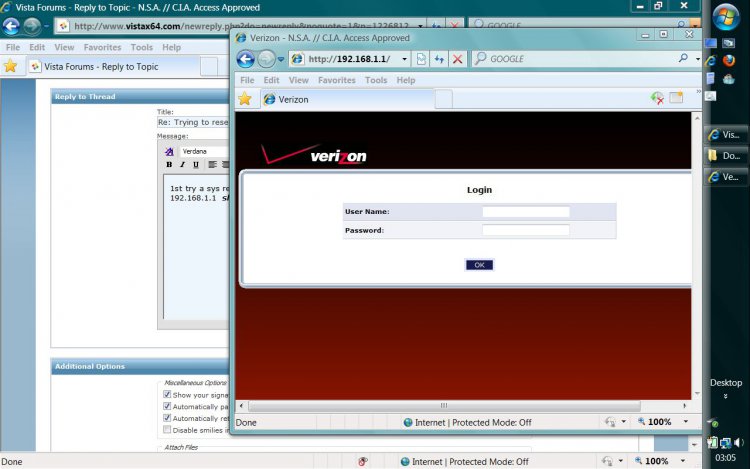750x469 pixels.
Task: Click the forward arrow in the Verizon window
Action: click(x=266, y=59)
